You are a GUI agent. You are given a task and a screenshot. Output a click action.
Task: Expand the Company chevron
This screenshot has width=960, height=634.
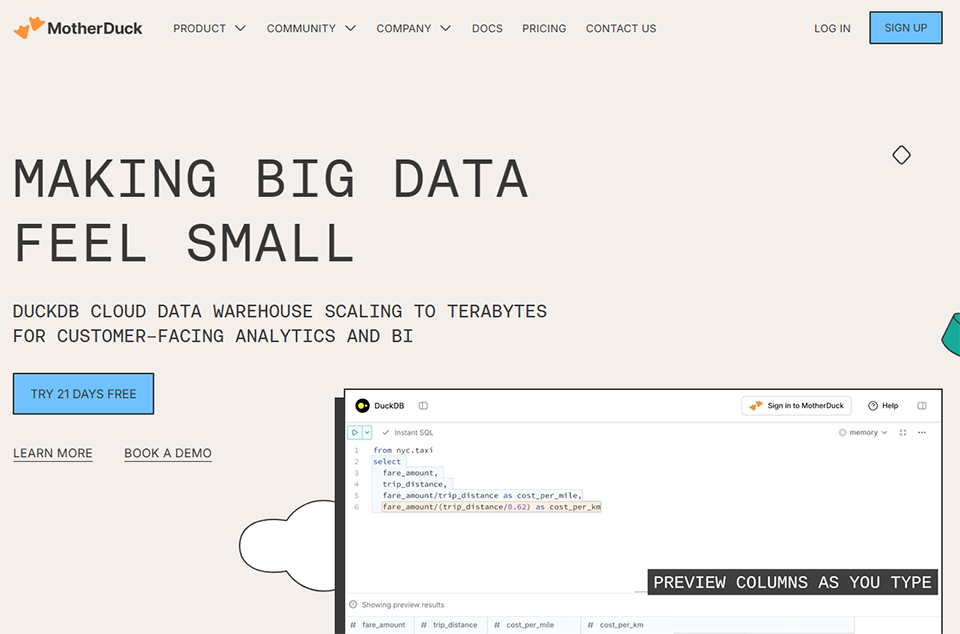pos(446,28)
